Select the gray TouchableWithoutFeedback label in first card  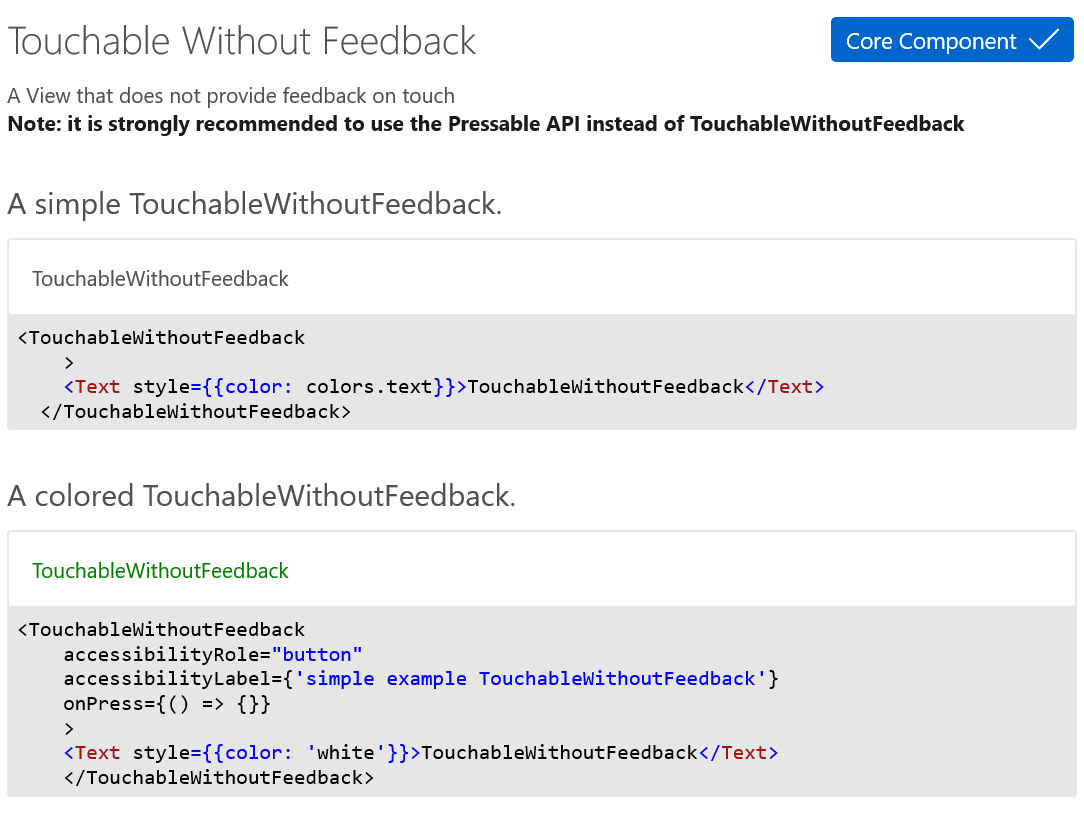pos(159,278)
